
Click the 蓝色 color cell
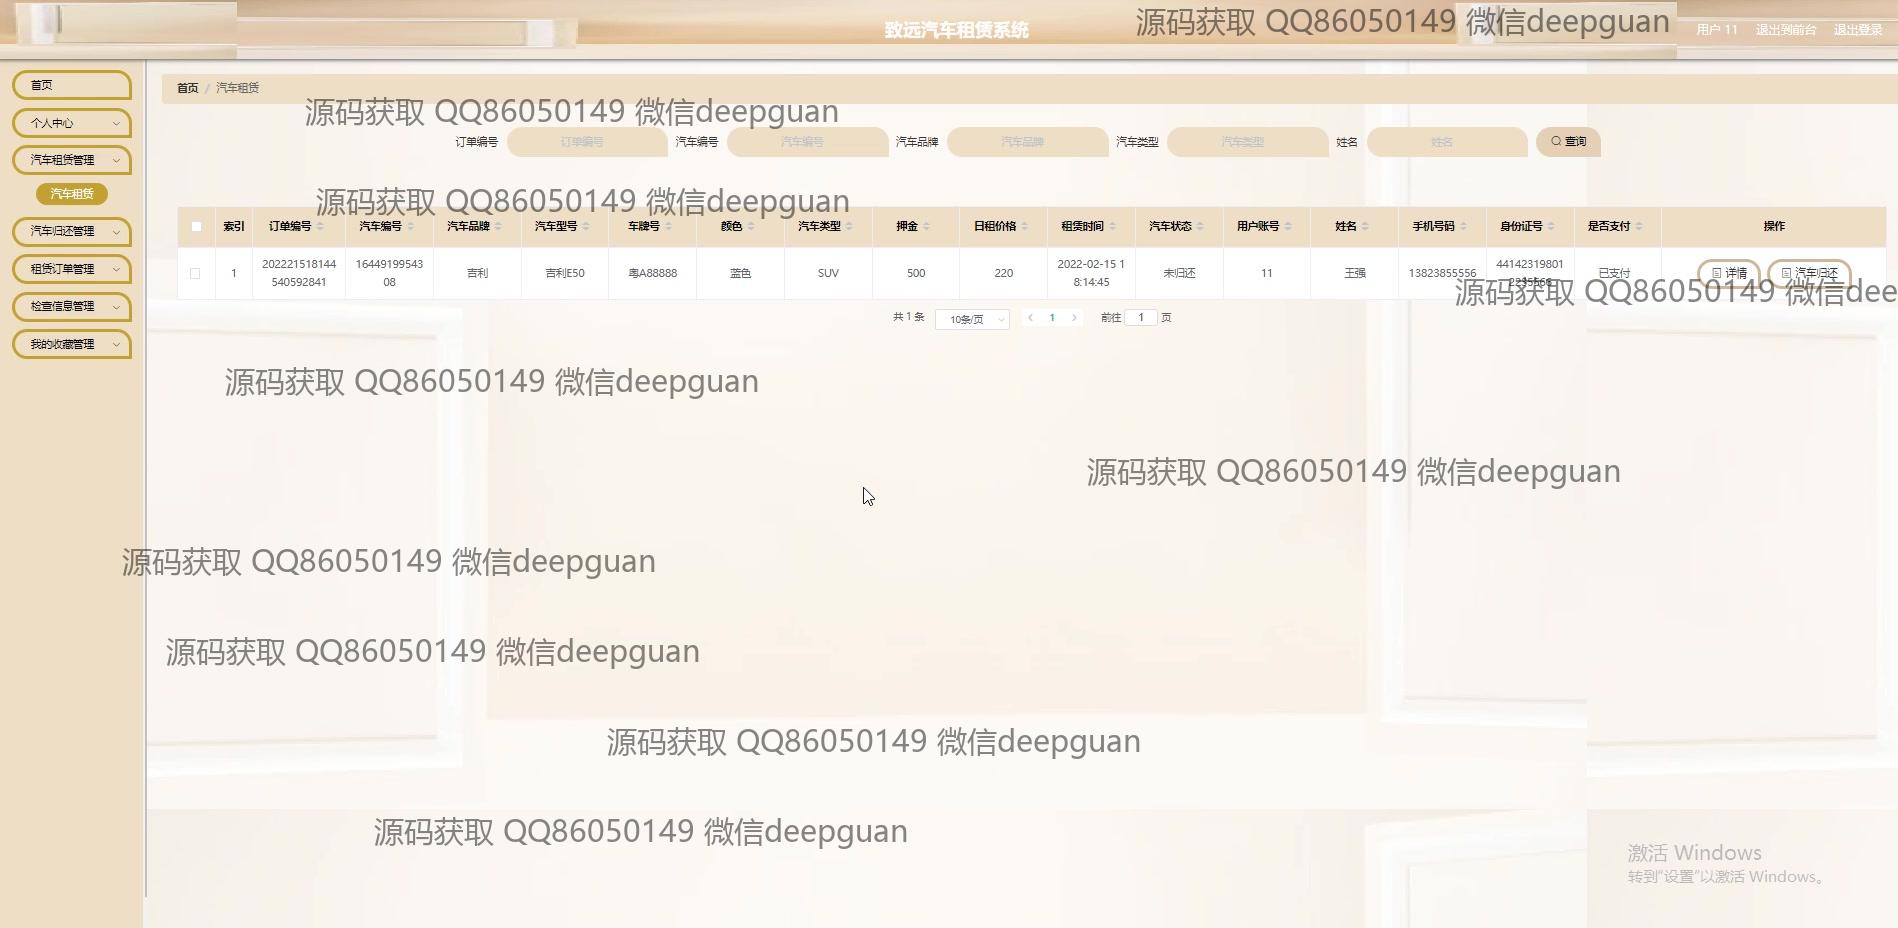click(x=740, y=273)
